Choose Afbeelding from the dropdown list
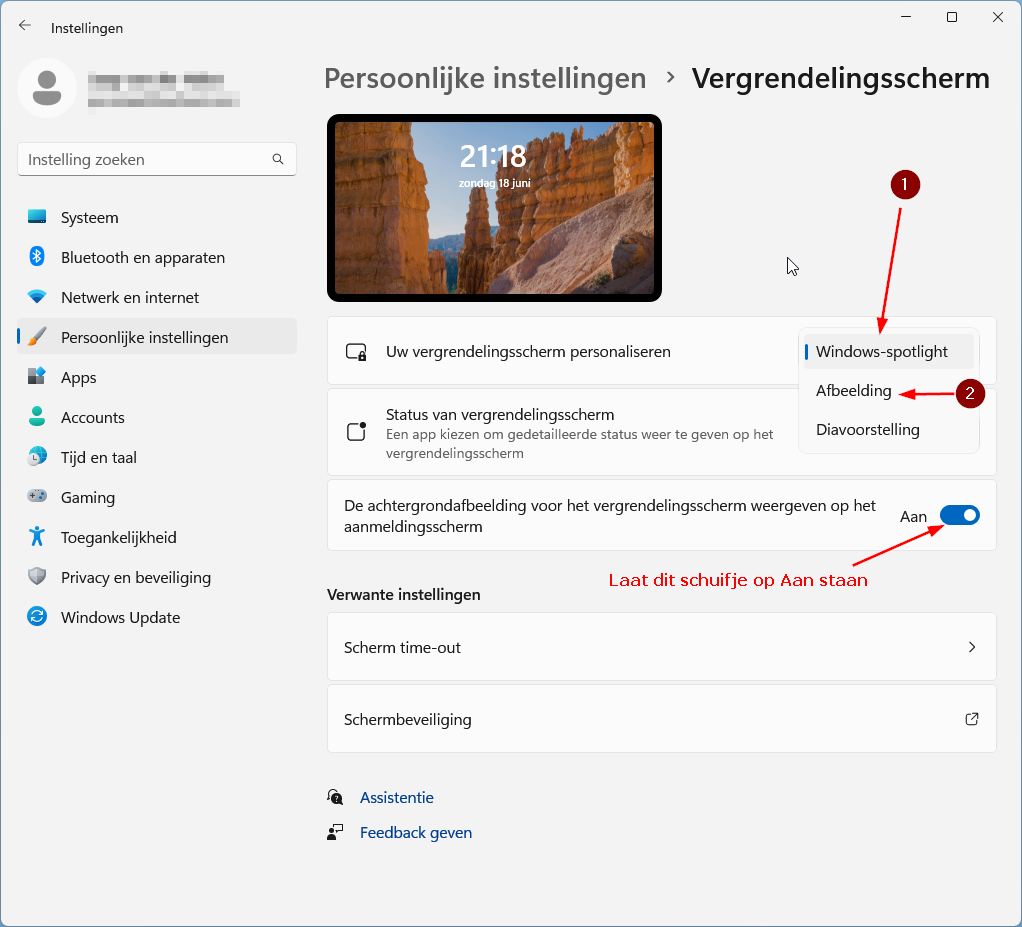The image size is (1022, 927). click(x=853, y=391)
